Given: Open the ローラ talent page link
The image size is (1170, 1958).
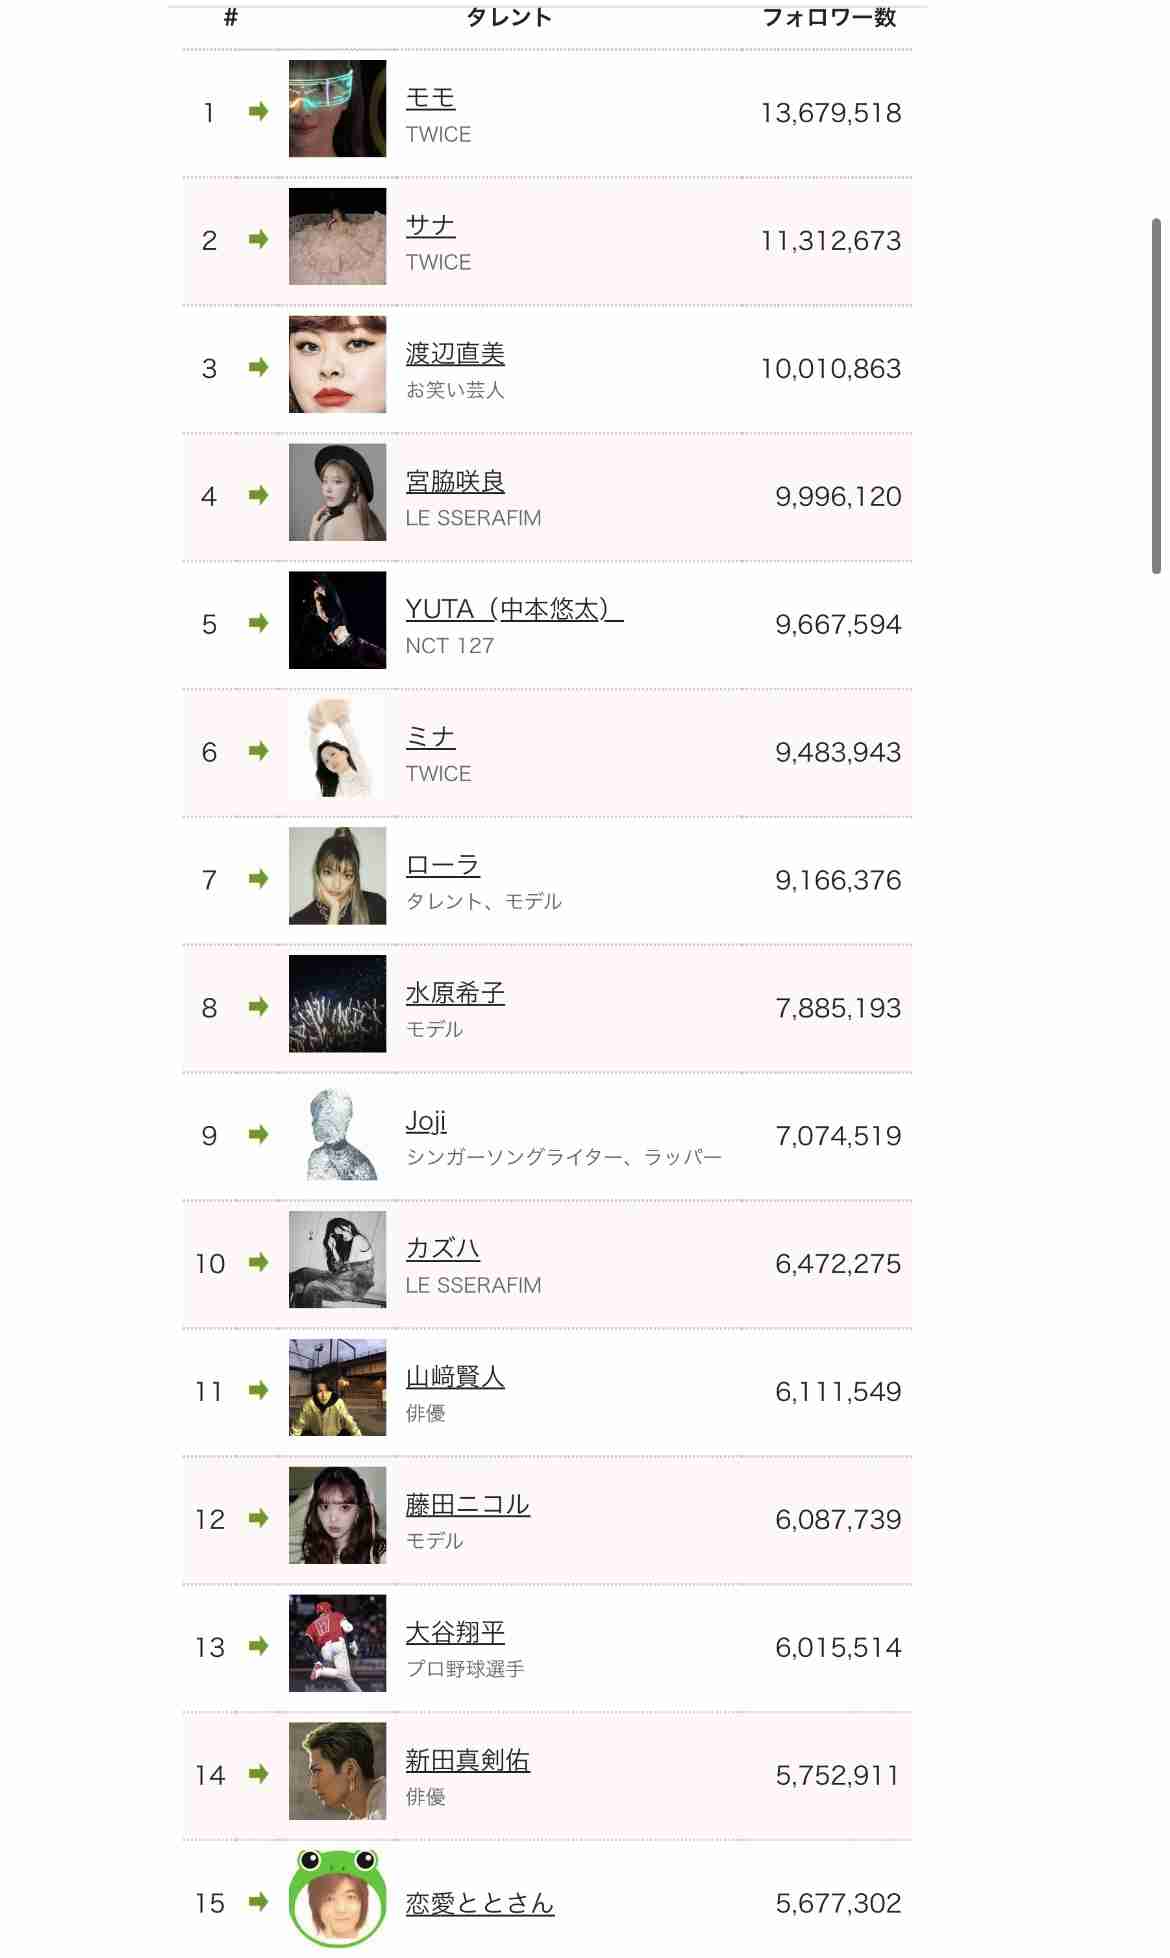Looking at the screenshot, I should click(443, 865).
